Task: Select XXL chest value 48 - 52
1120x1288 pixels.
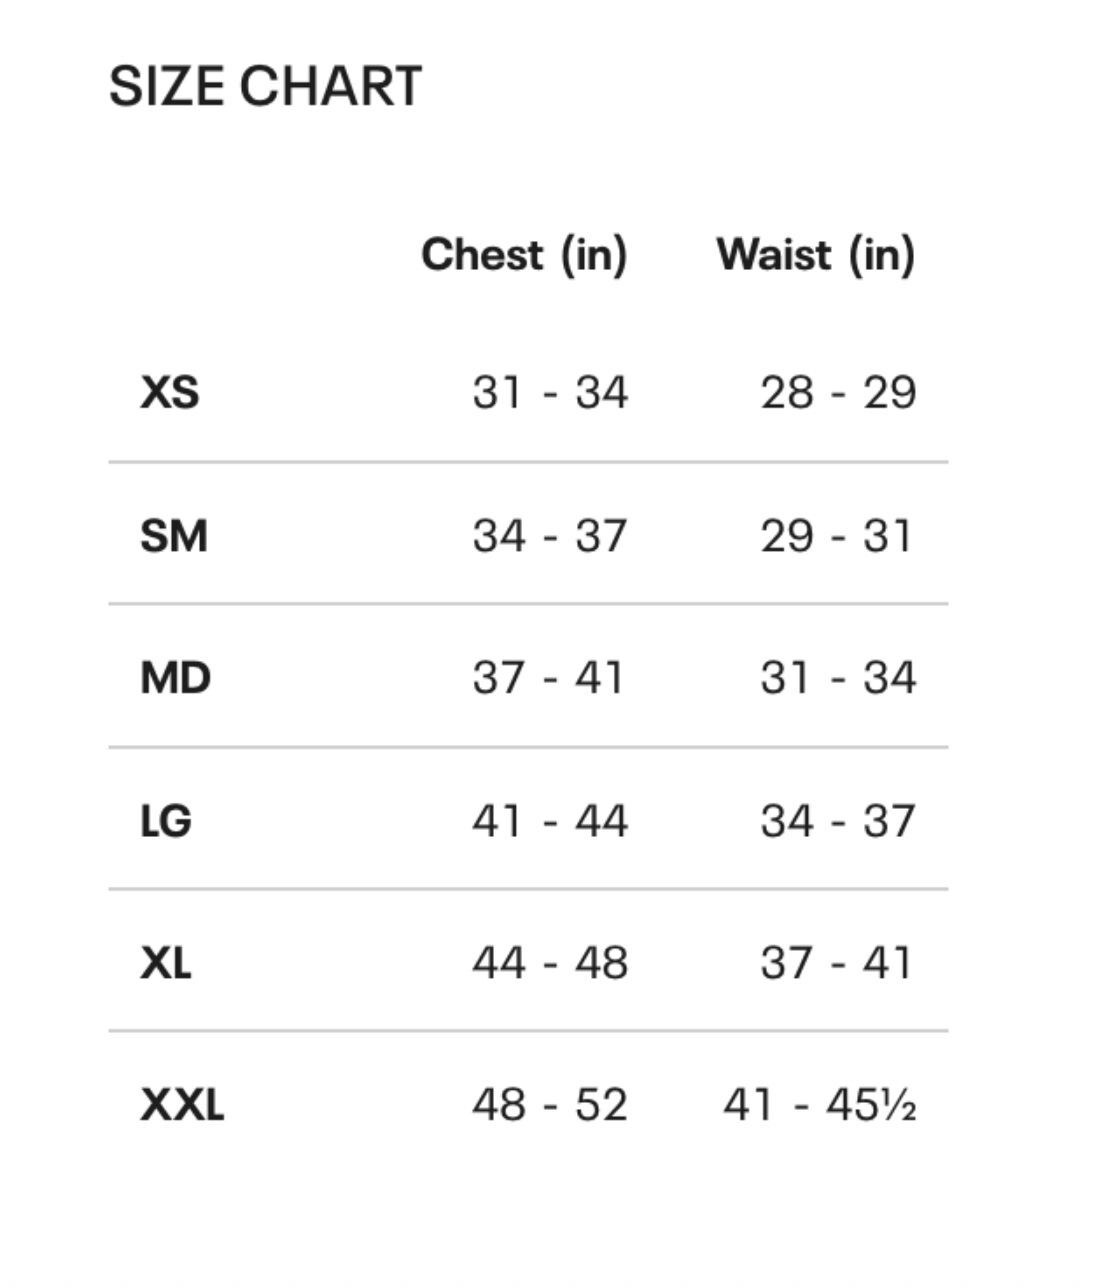Action: pyautogui.click(x=550, y=1105)
